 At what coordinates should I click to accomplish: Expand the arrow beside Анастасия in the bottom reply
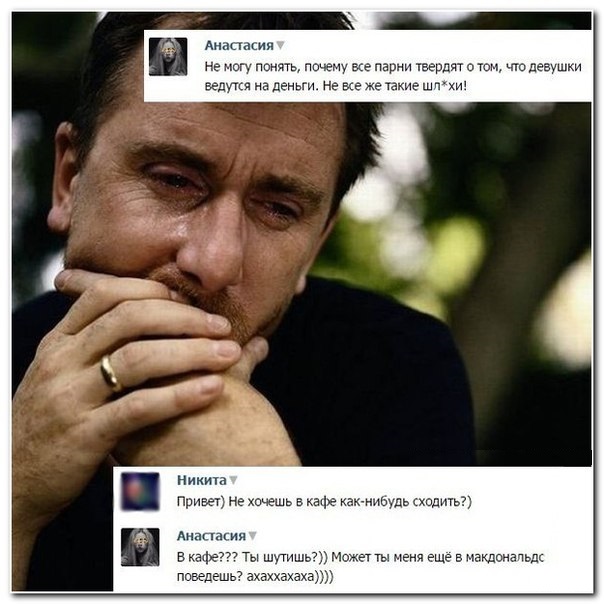[x=252, y=536]
